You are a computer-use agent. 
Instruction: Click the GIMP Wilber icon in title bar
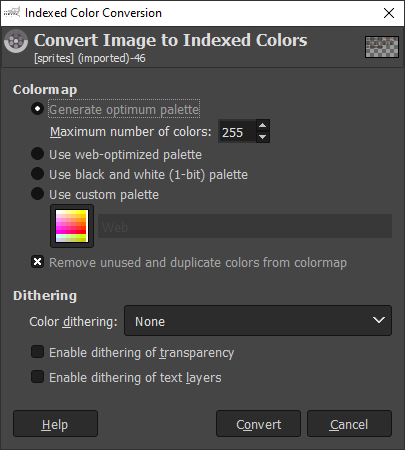[x=12, y=13]
